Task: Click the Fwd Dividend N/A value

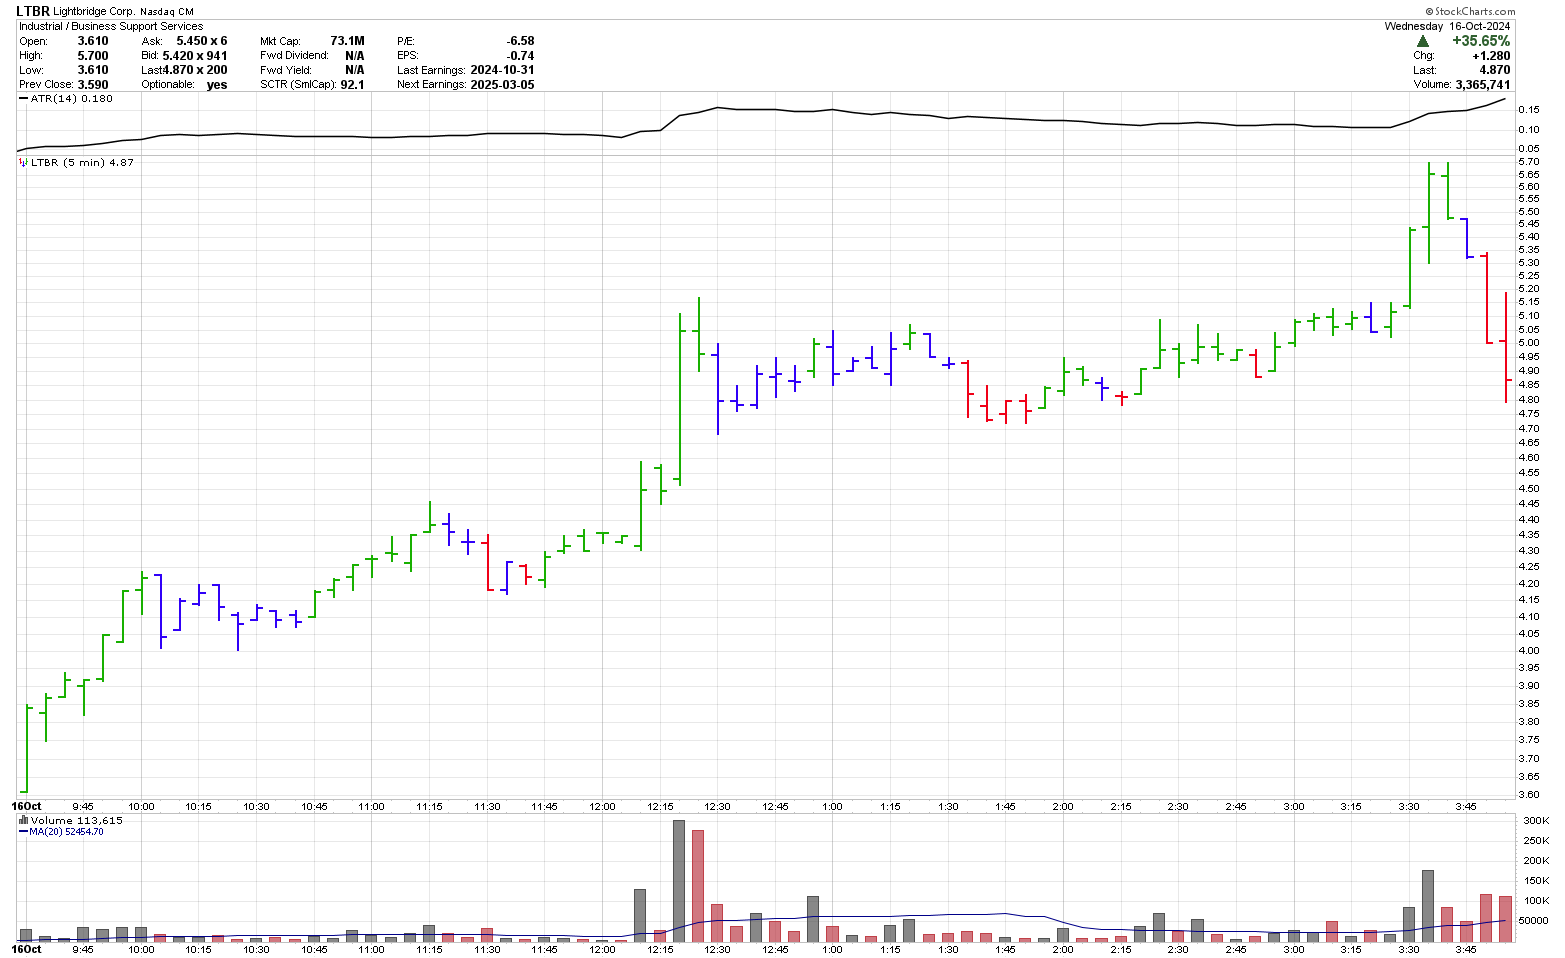Action: pyautogui.click(x=355, y=56)
